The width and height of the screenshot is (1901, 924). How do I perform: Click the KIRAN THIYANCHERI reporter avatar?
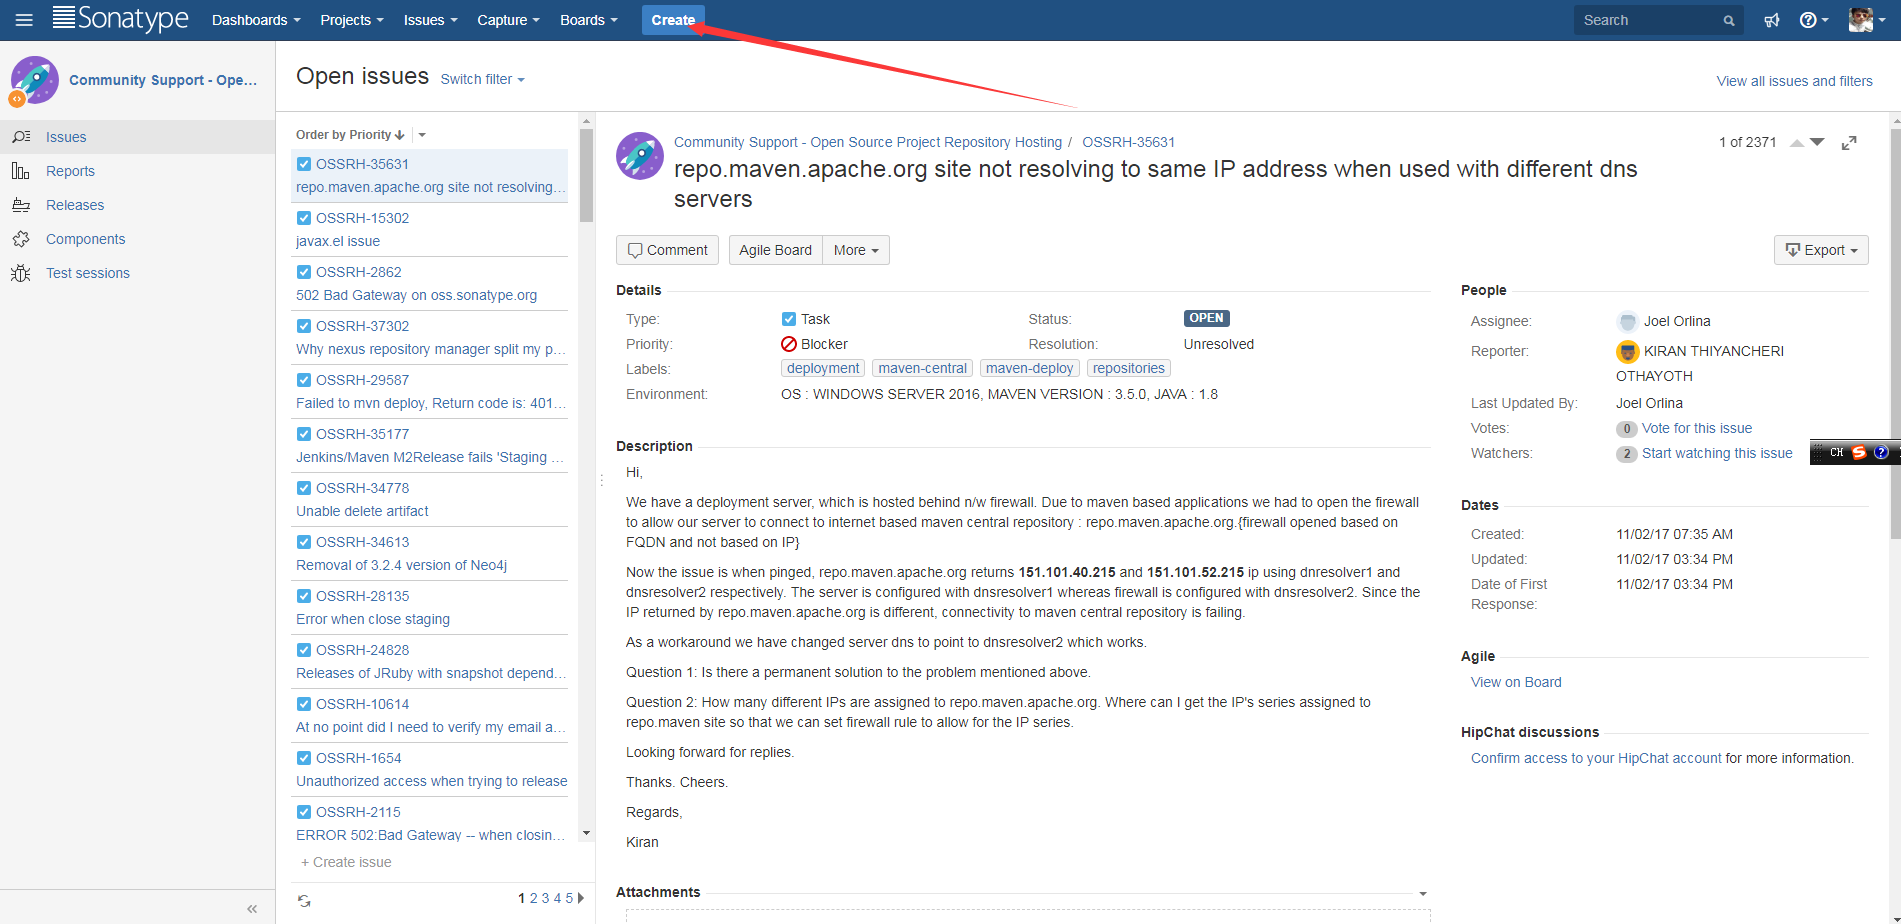(1627, 351)
